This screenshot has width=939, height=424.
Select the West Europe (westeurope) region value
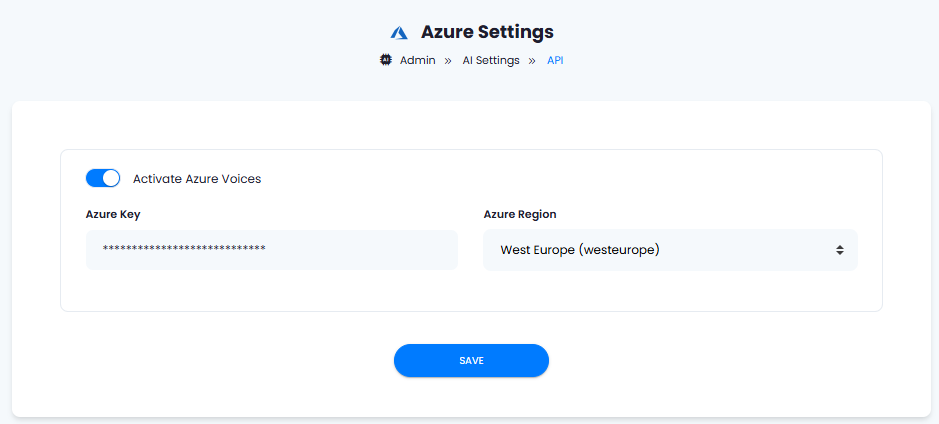click(580, 250)
